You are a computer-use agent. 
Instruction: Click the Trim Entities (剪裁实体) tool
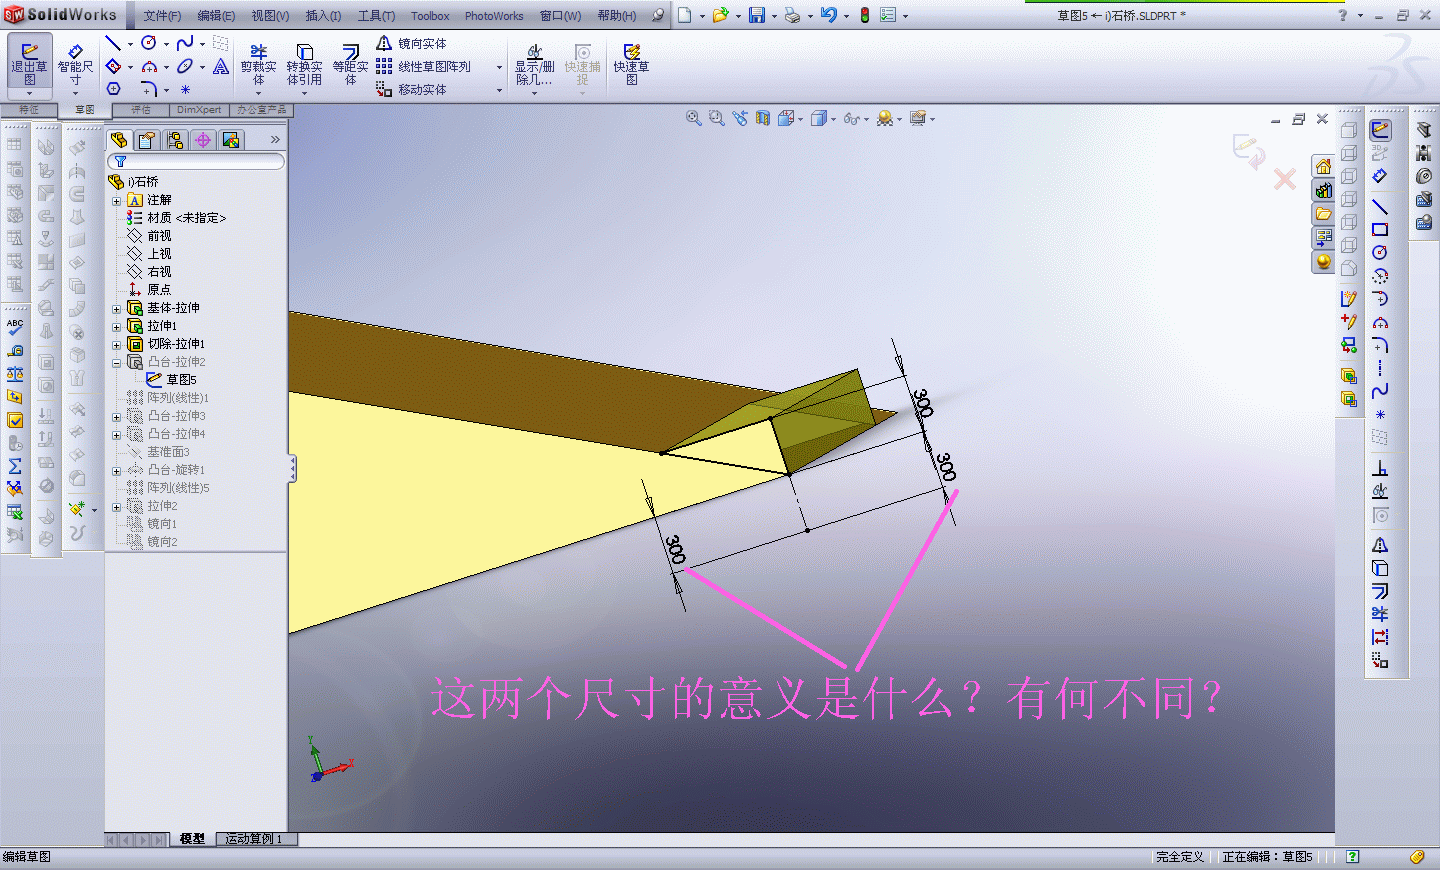(x=258, y=65)
